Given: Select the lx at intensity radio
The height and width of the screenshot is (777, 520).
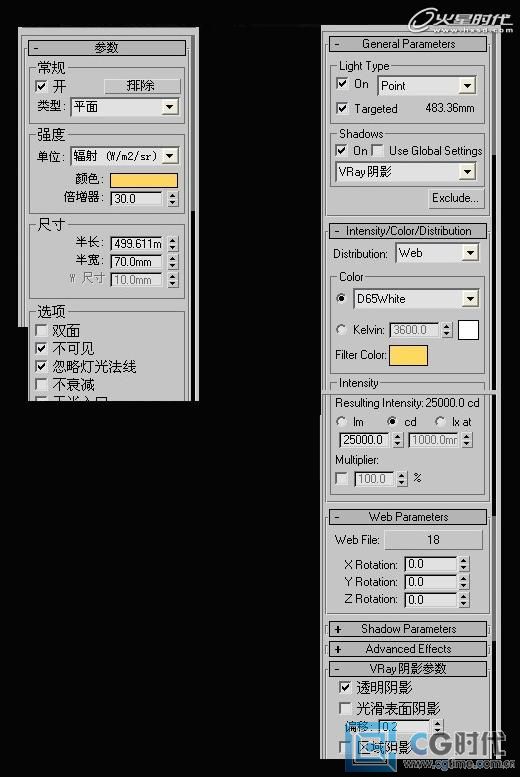Looking at the screenshot, I should tap(440, 422).
